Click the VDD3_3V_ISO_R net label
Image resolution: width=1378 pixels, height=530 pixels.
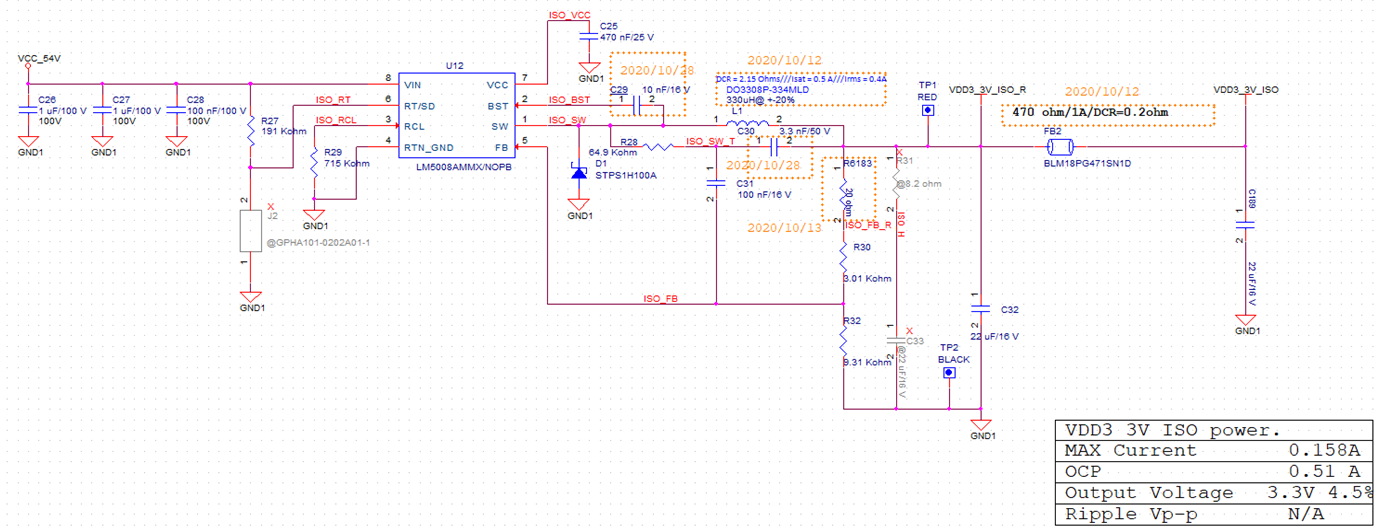(x=987, y=90)
